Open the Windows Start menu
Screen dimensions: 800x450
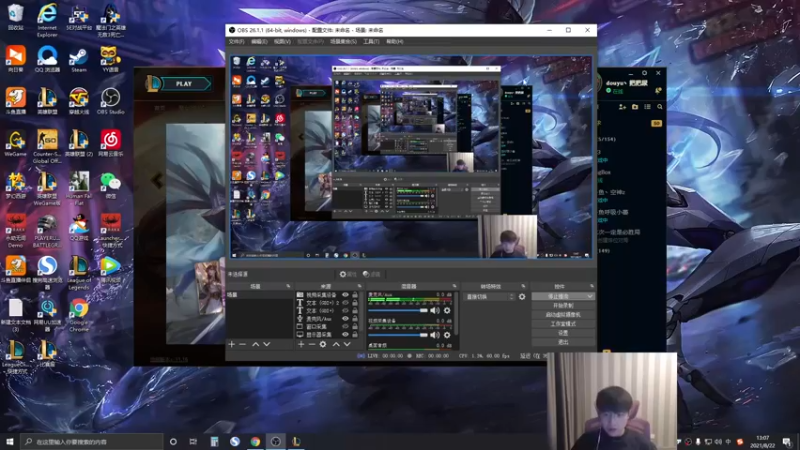click(9, 441)
